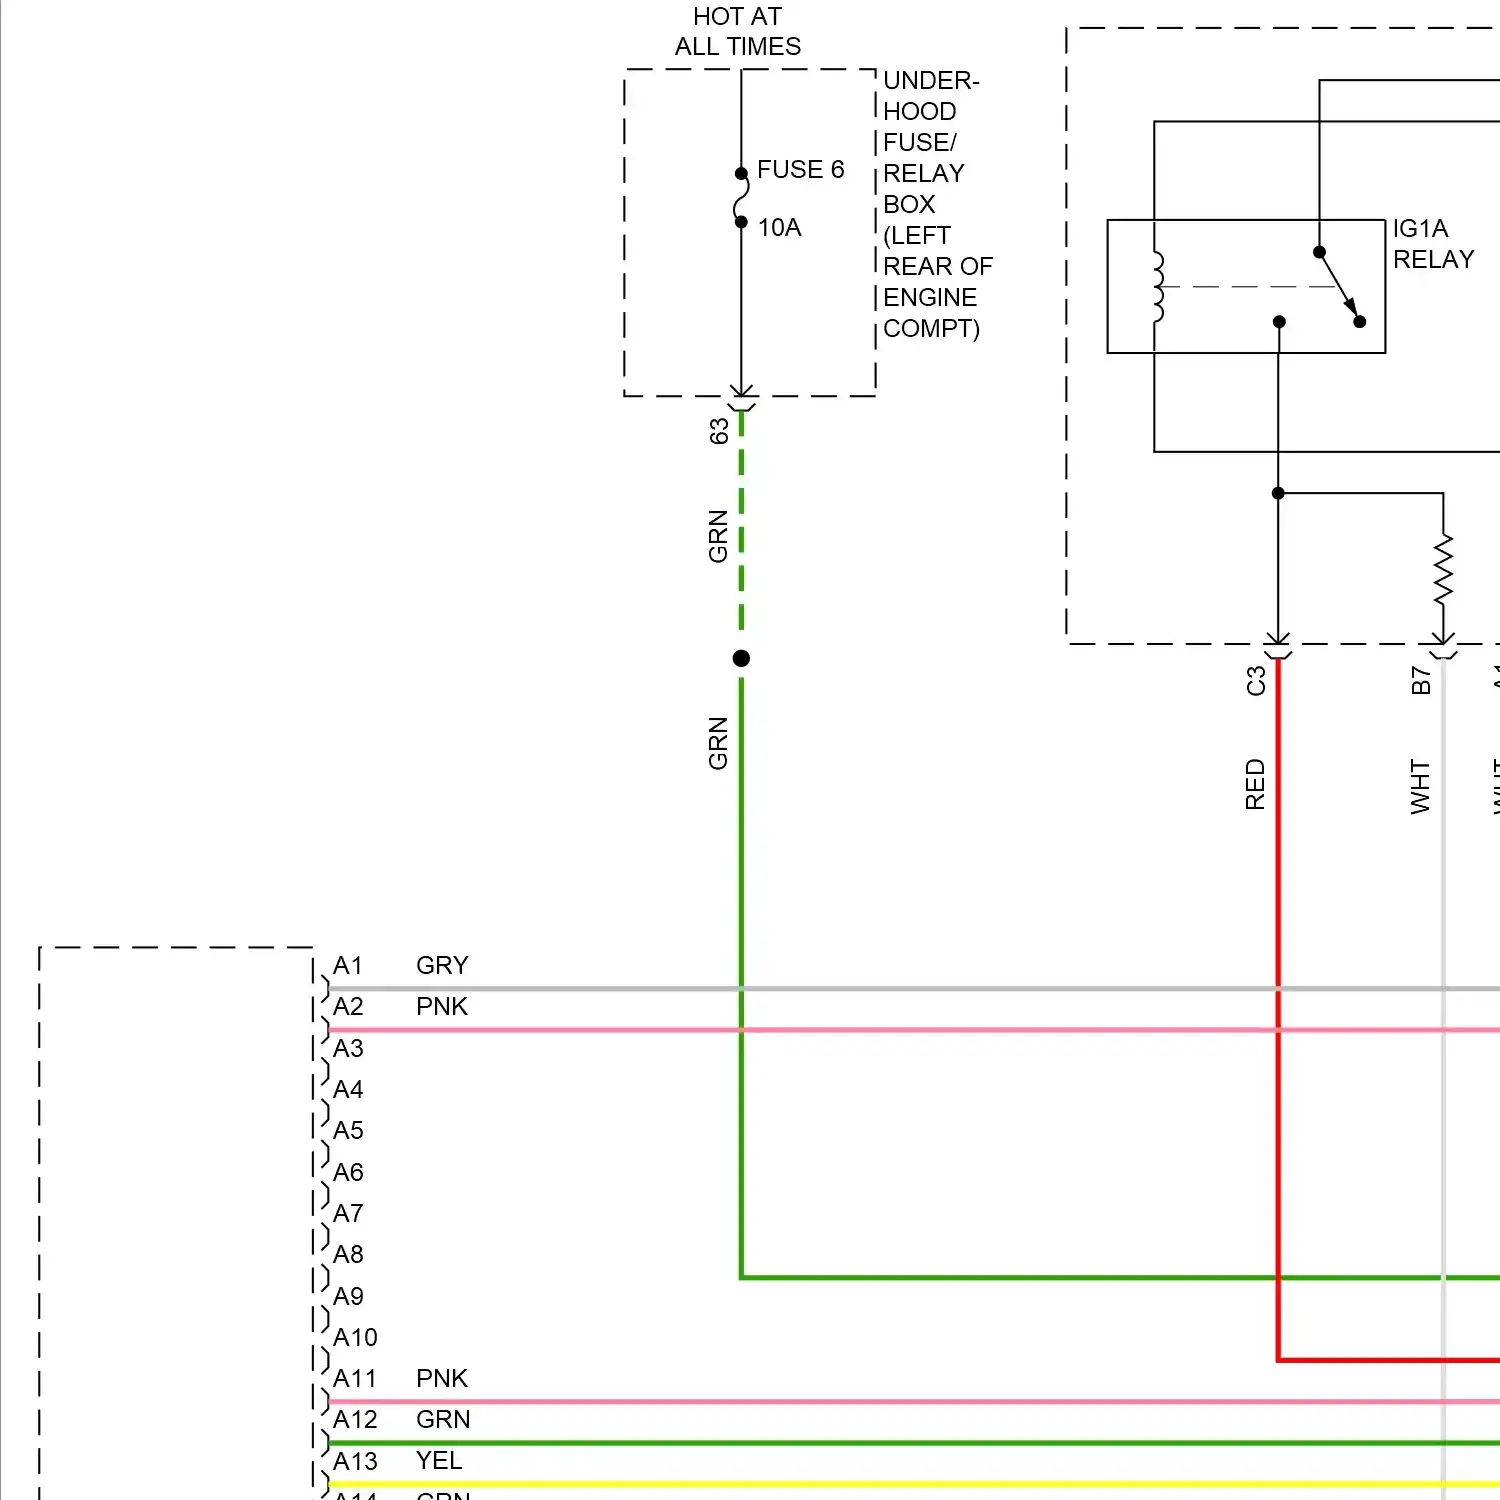Image resolution: width=1500 pixels, height=1500 pixels.
Task: Click pin label "A12"
Action: pos(355,1420)
